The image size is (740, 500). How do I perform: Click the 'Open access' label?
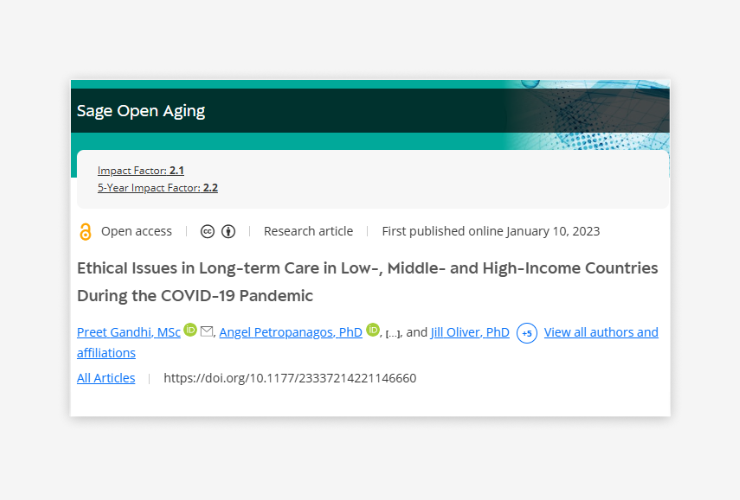tap(136, 231)
